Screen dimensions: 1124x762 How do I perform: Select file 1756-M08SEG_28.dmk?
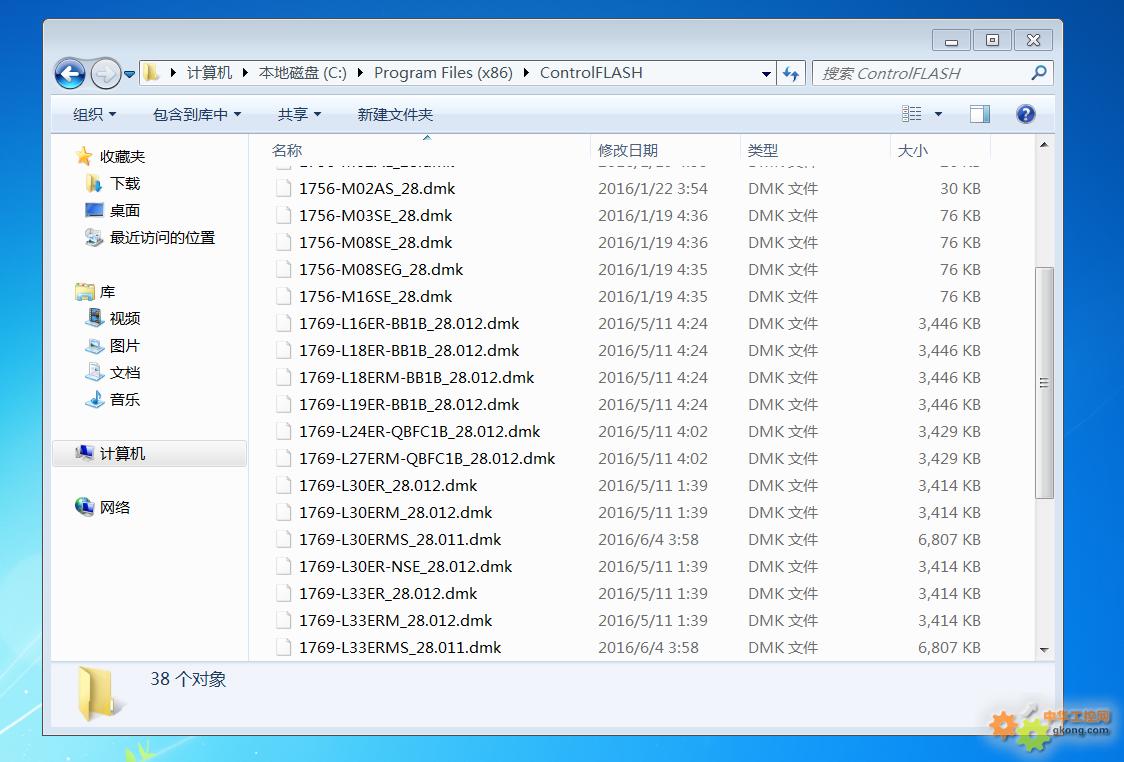(x=381, y=270)
